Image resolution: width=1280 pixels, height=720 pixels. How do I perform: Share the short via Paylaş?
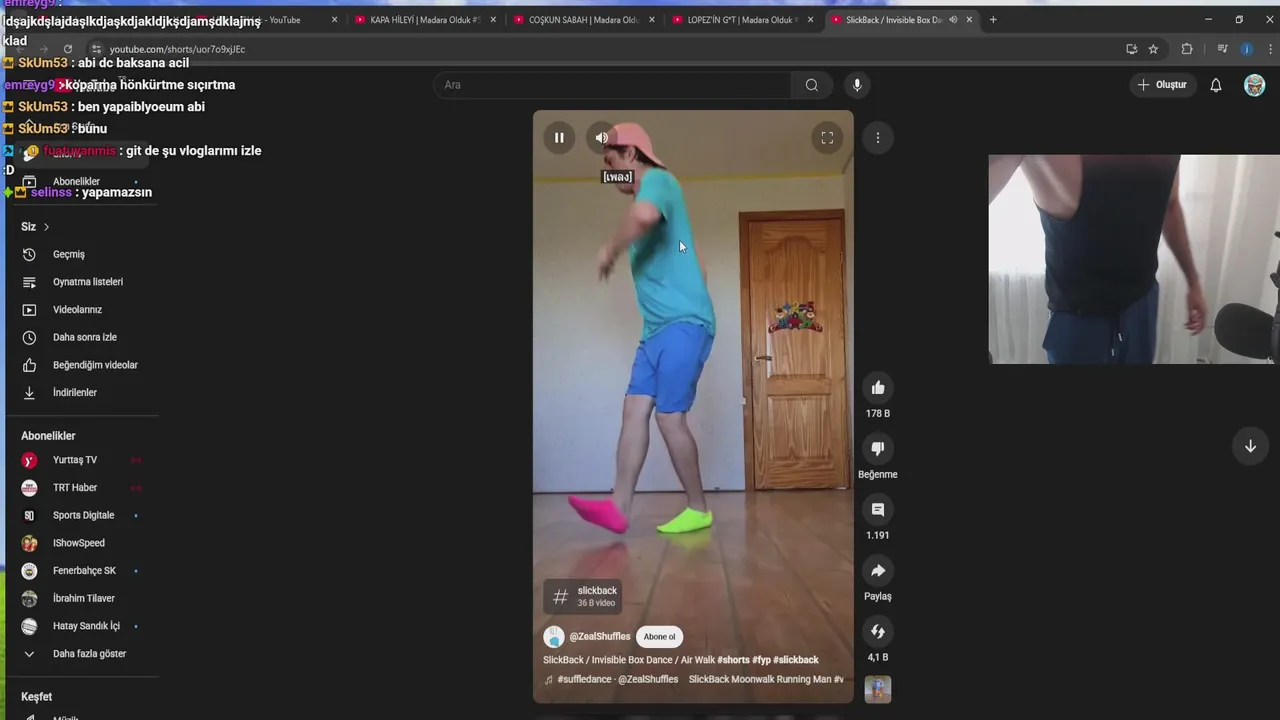click(x=878, y=571)
